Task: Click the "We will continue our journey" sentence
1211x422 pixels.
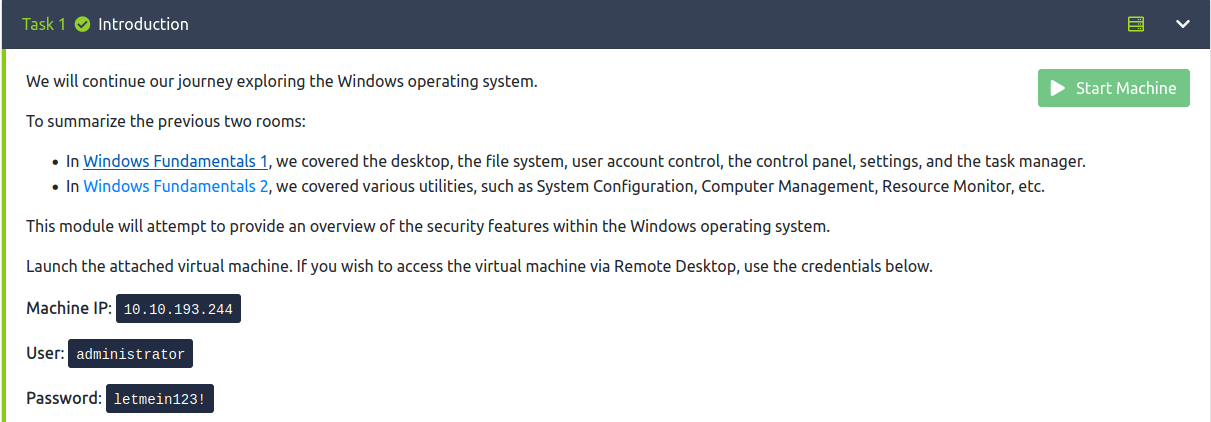Action: point(281,81)
